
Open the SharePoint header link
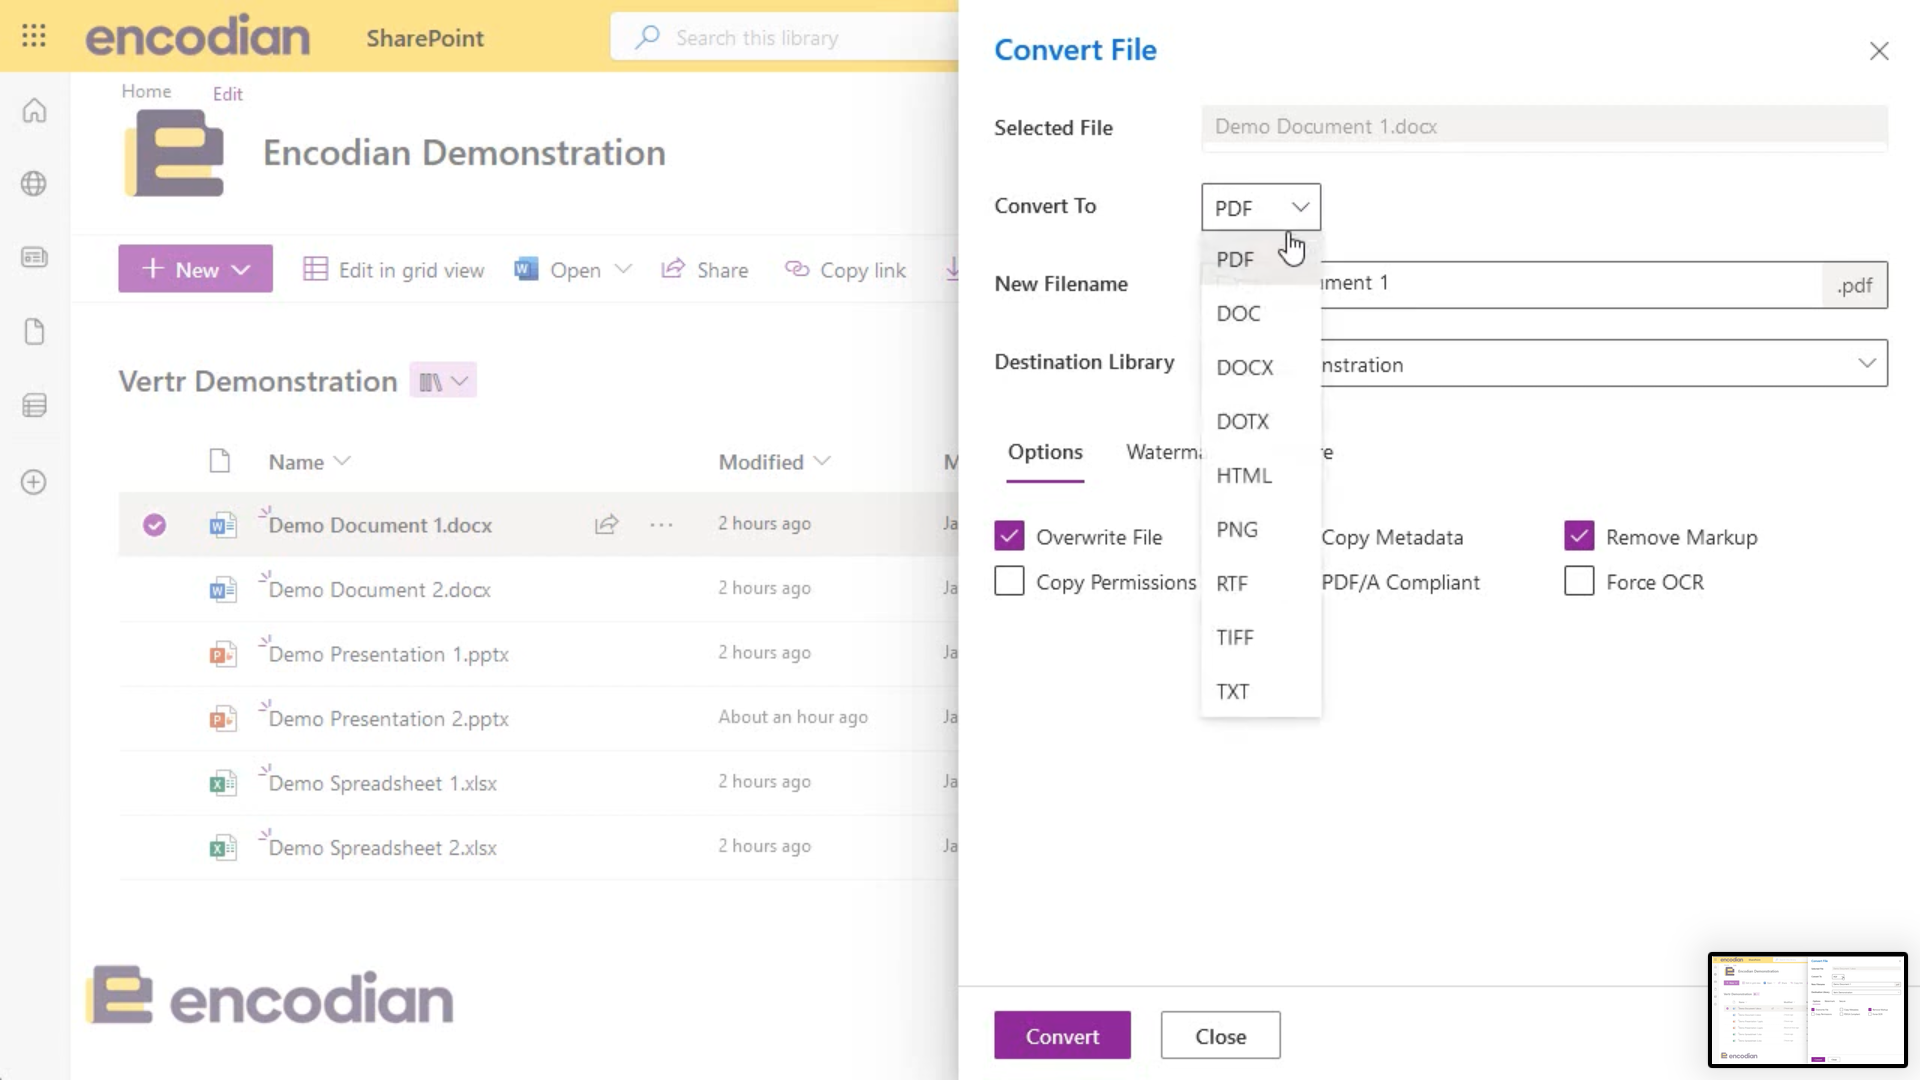pos(425,38)
